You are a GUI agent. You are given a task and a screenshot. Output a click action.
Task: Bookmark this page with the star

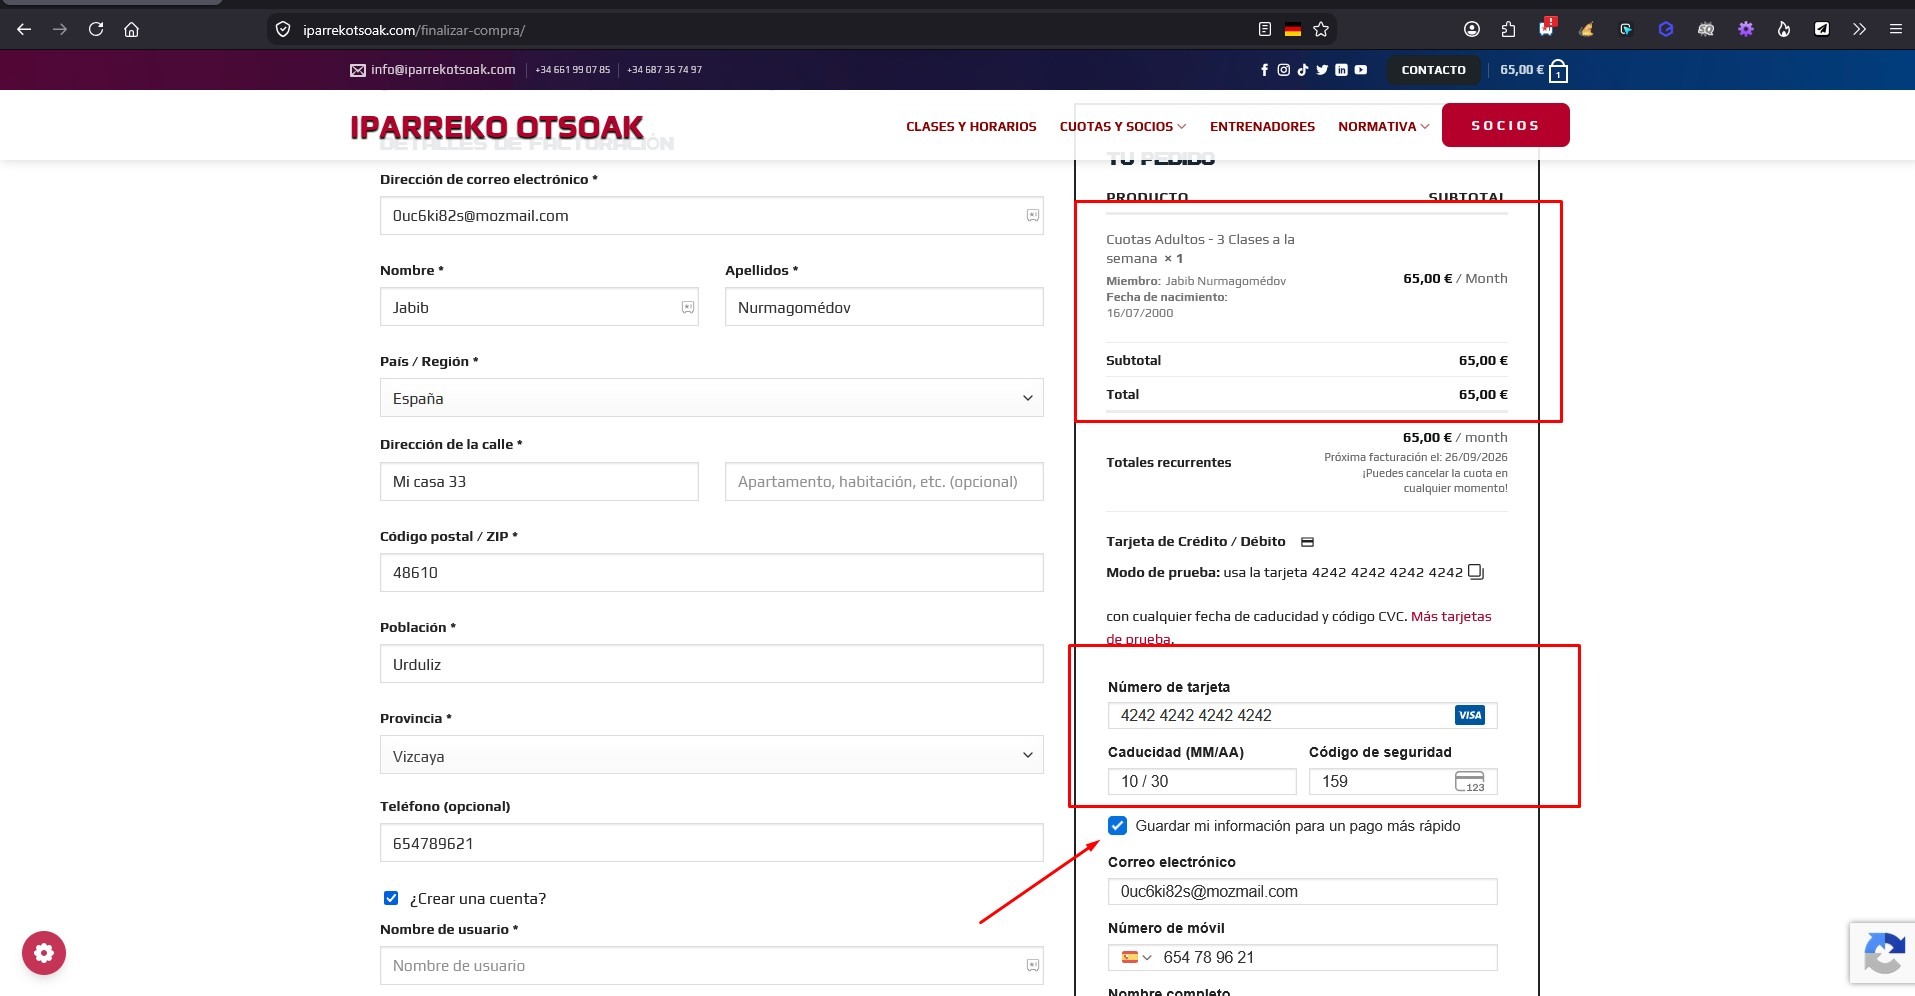1321,30
